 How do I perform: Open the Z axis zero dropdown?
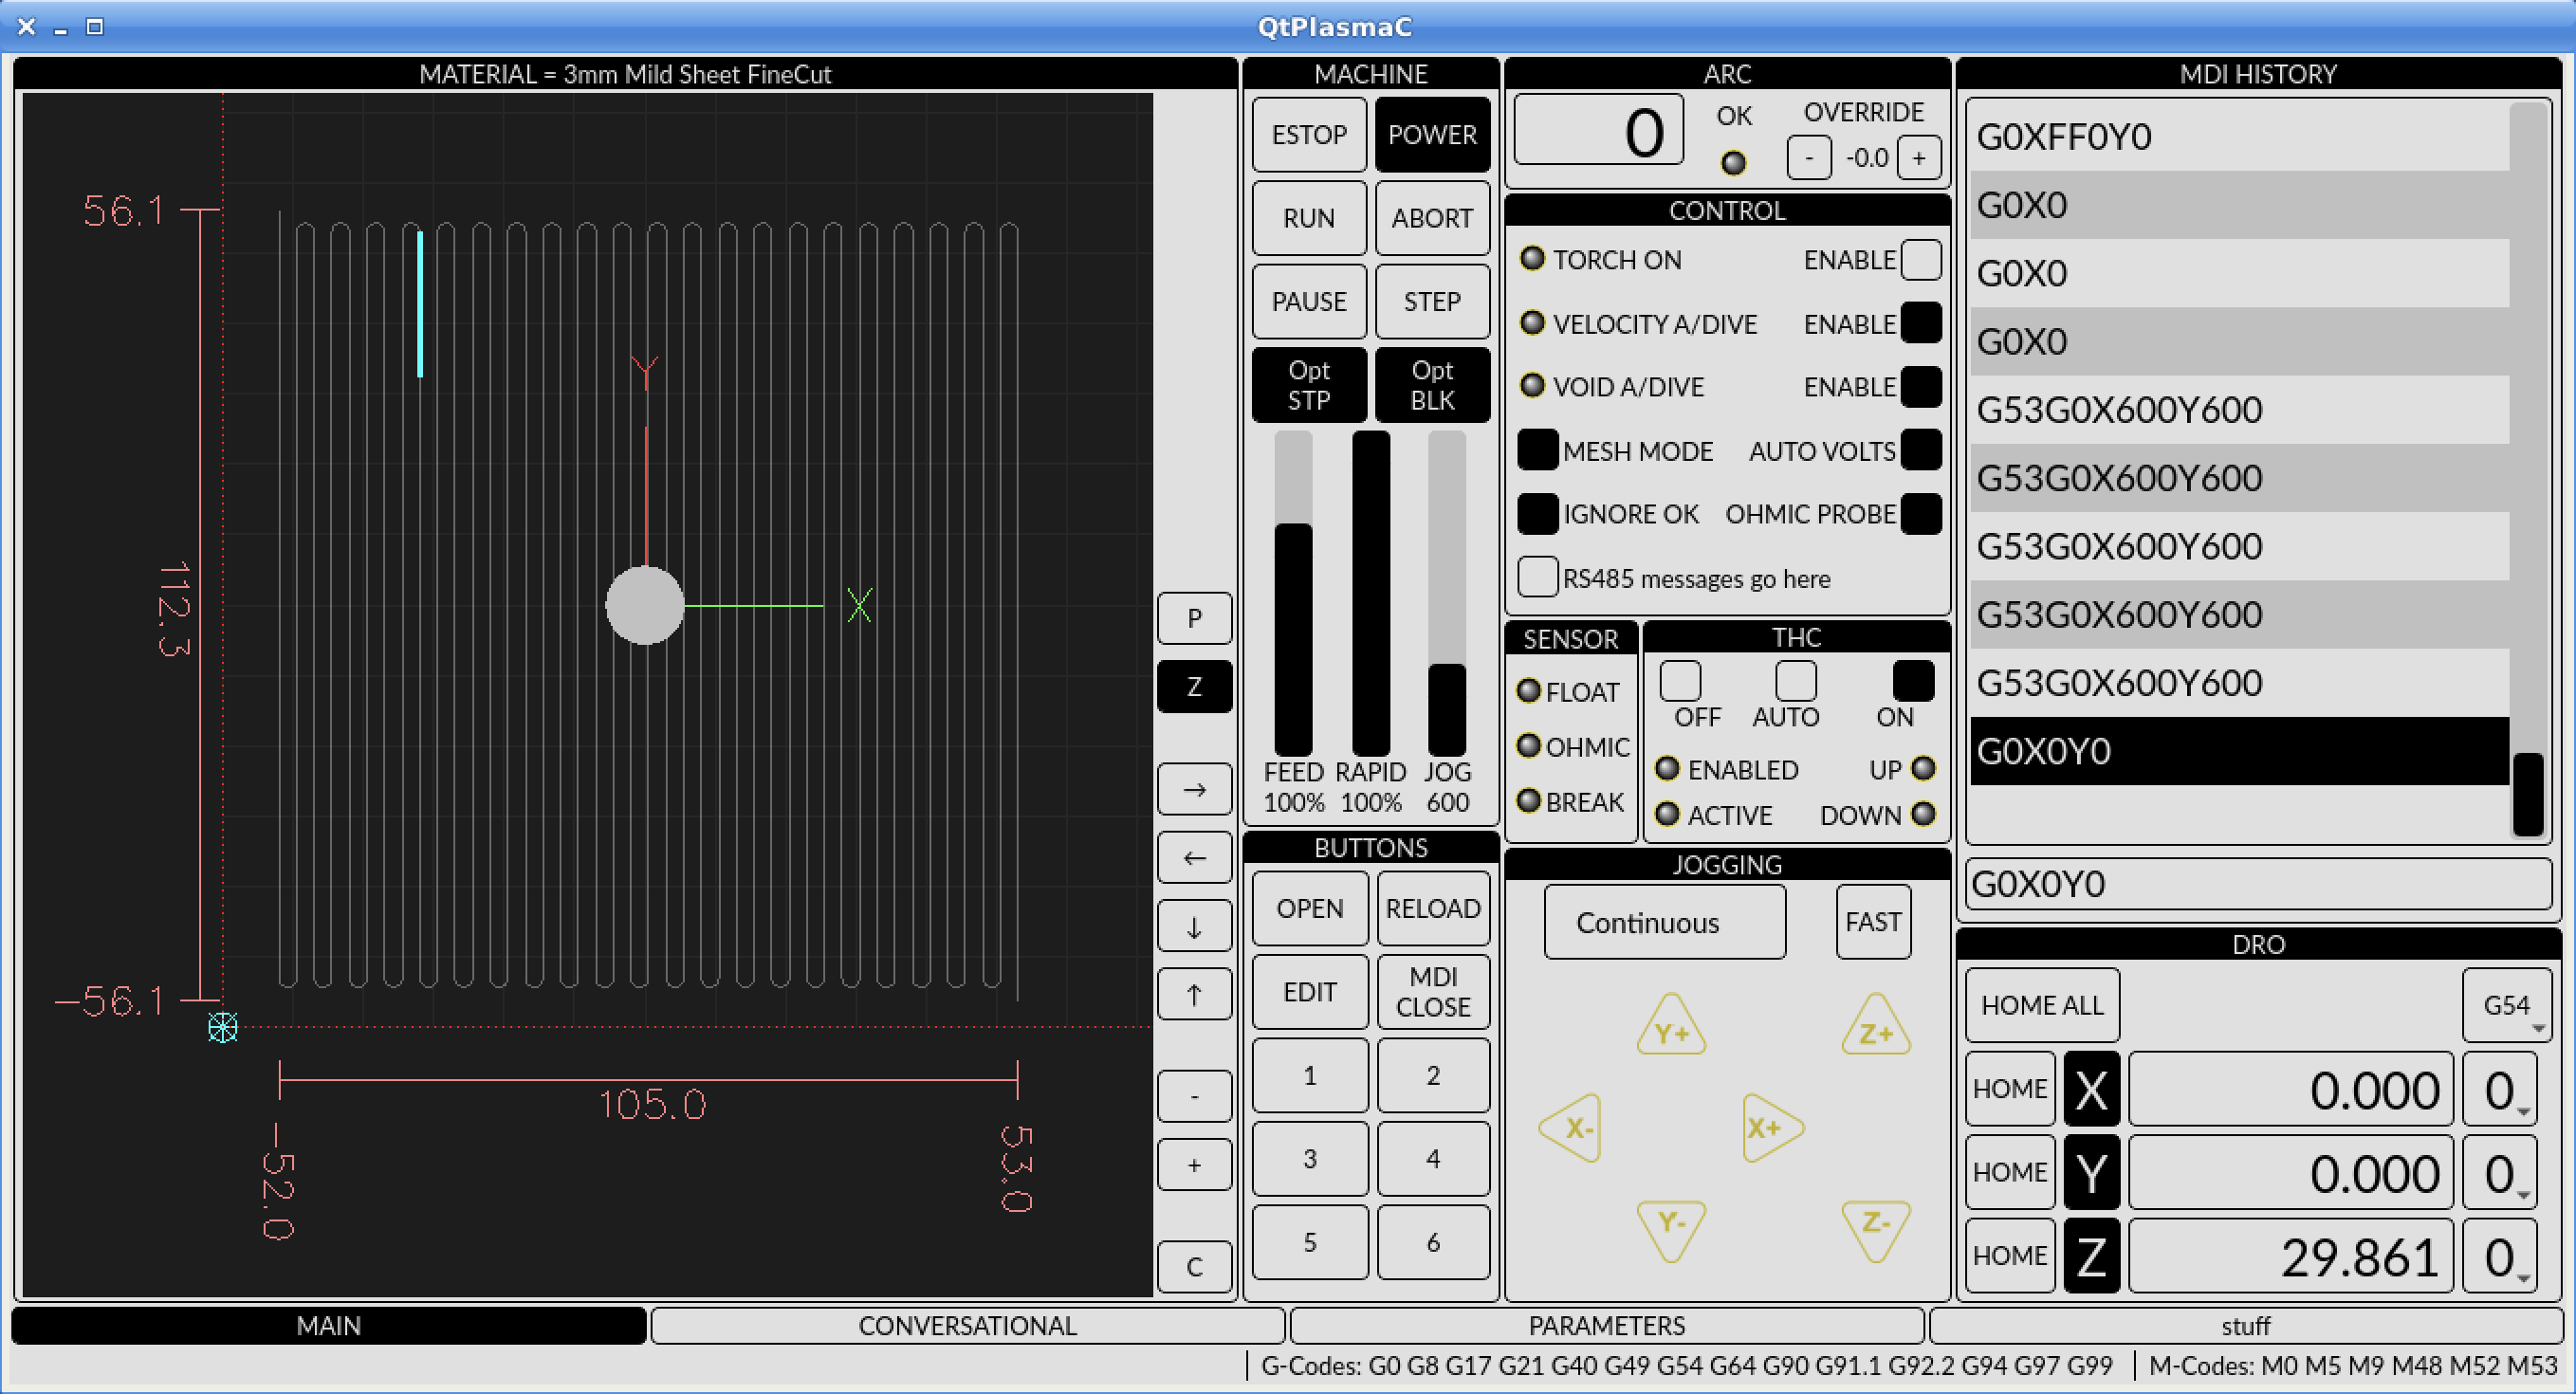click(2499, 1257)
